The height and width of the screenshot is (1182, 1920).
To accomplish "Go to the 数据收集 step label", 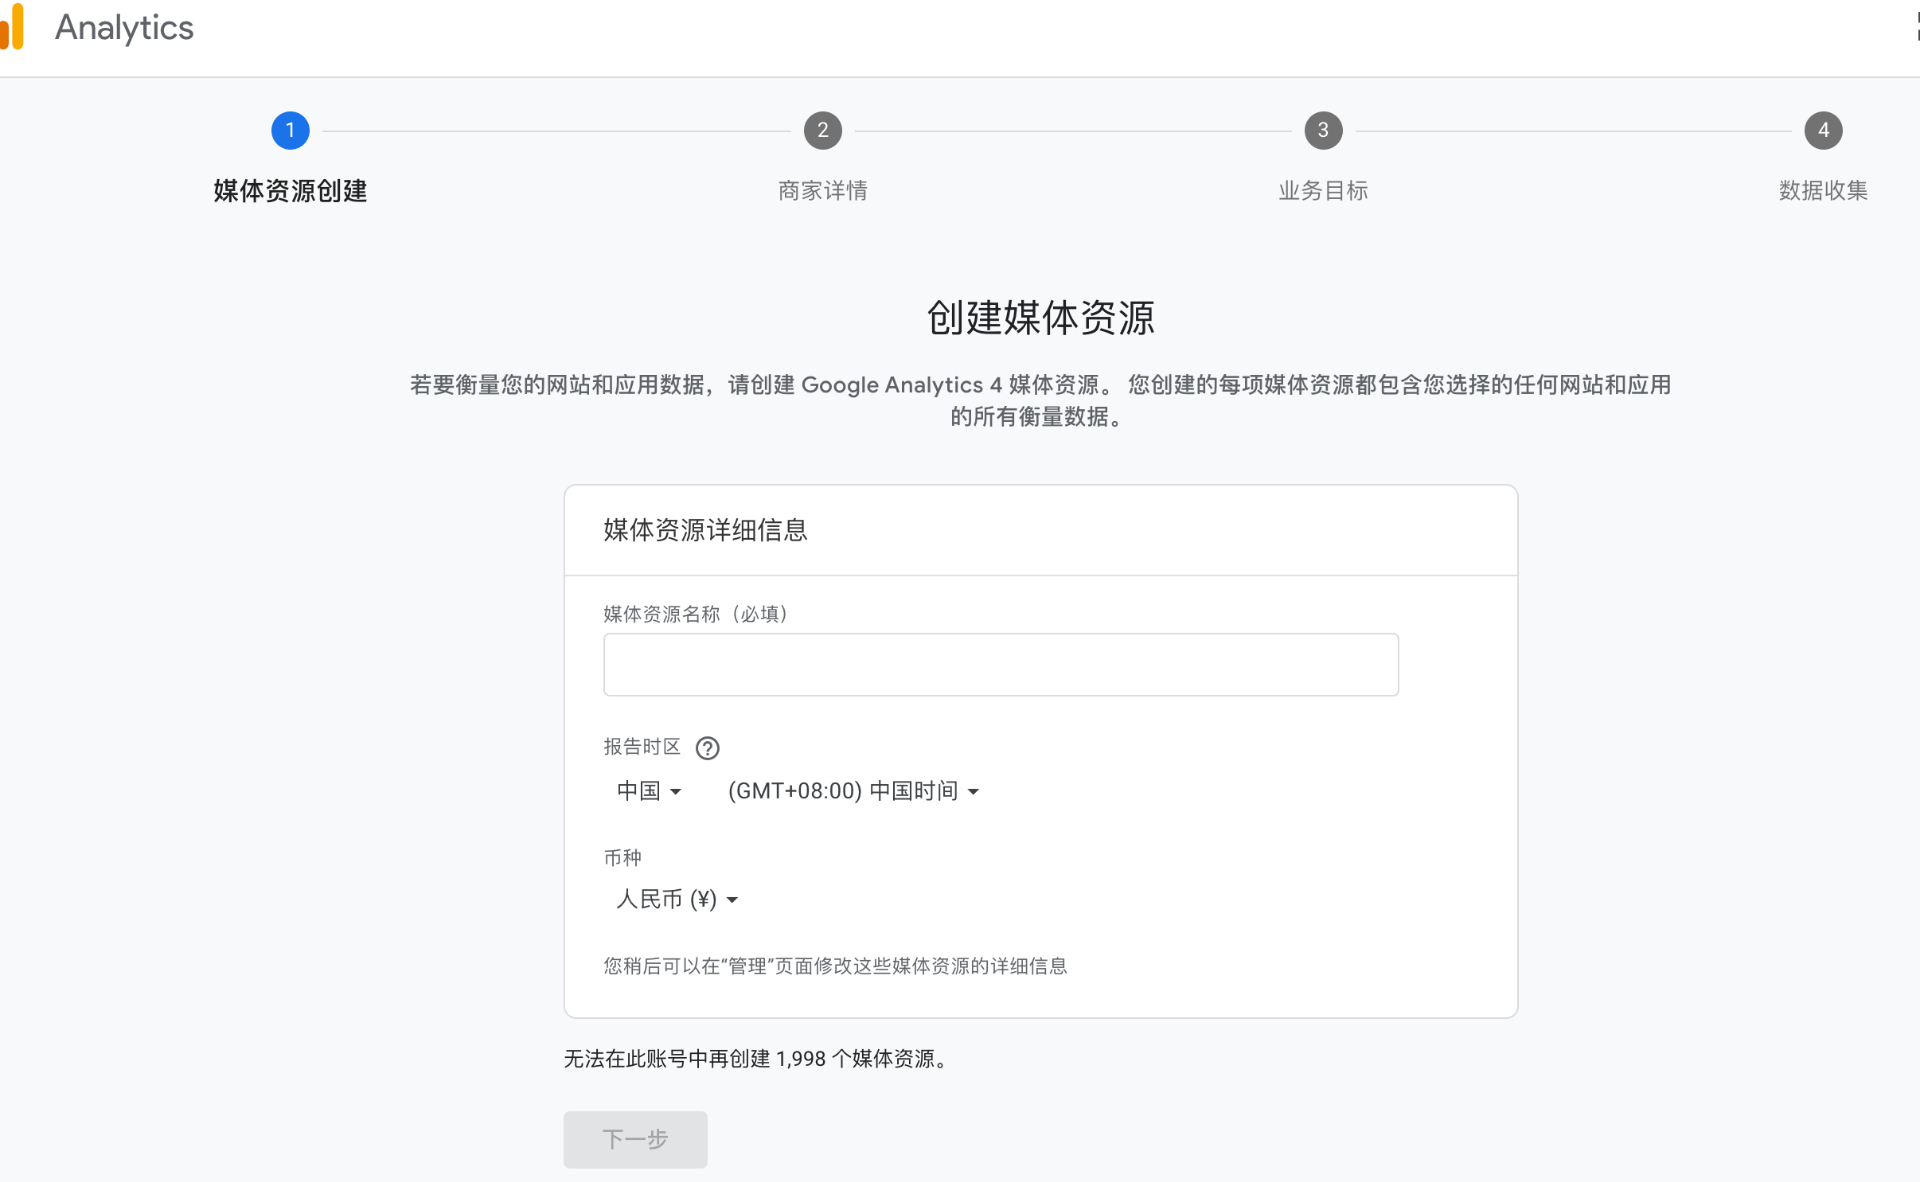I will (x=1823, y=191).
